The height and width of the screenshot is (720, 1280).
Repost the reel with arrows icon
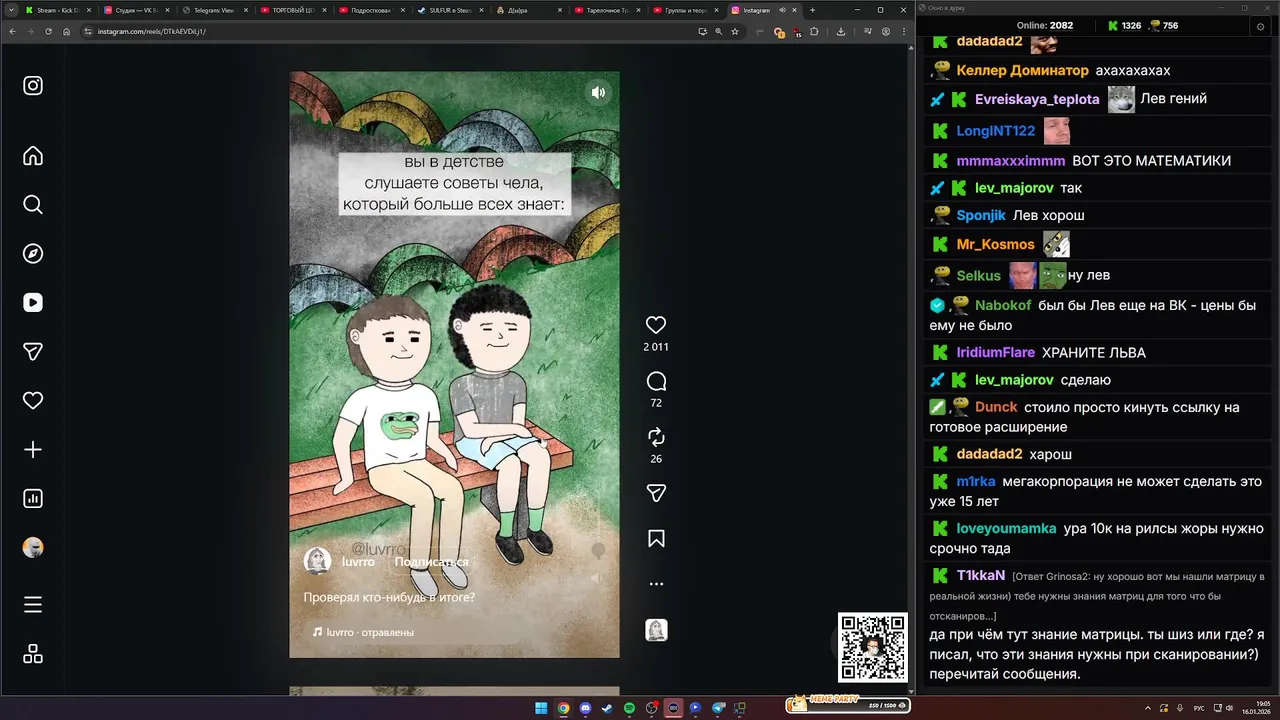click(656, 437)
